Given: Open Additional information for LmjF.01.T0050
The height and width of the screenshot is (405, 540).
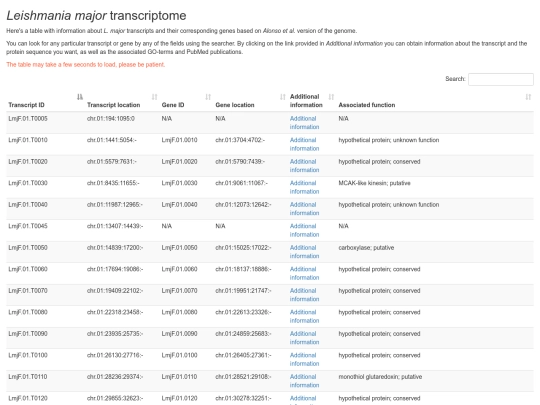Looking at the screenshot, I should tap(304, 252).
